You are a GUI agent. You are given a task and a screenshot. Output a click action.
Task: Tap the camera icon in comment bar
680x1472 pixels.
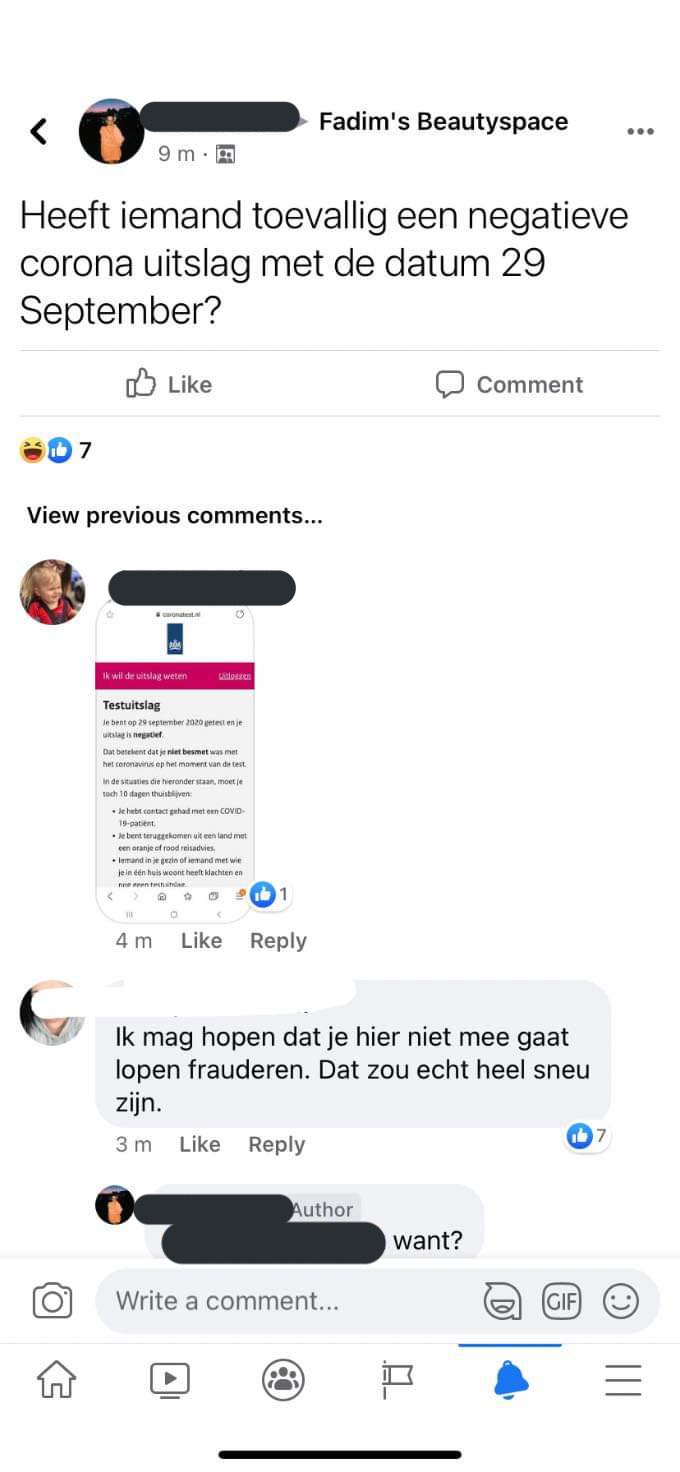click(52, 1300)
